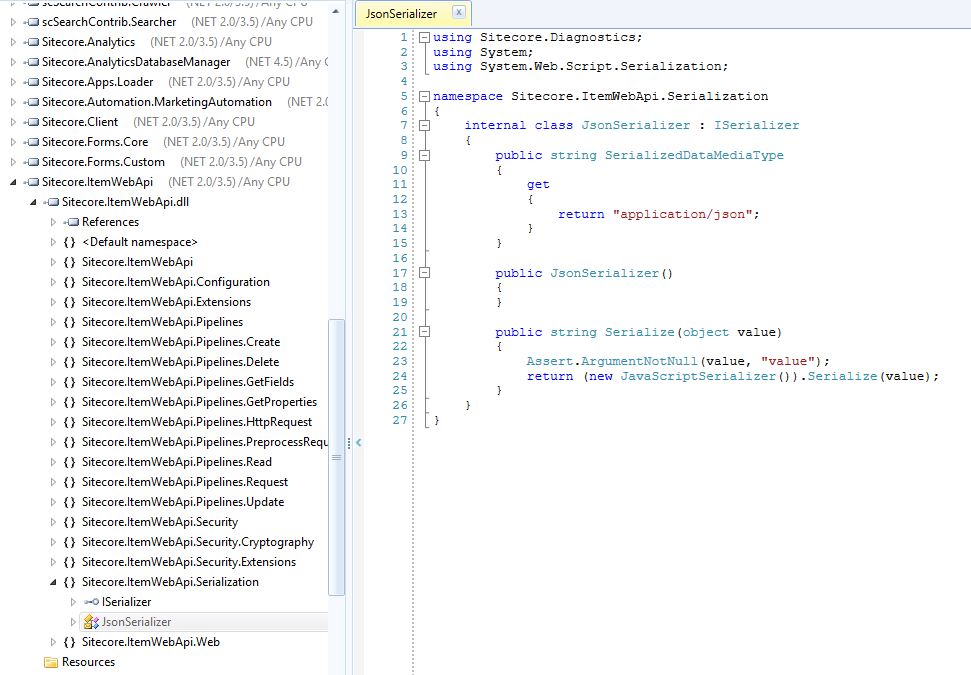Collapse the namespace block on line 5
This screenshot has width=971, height=675.
424,96
